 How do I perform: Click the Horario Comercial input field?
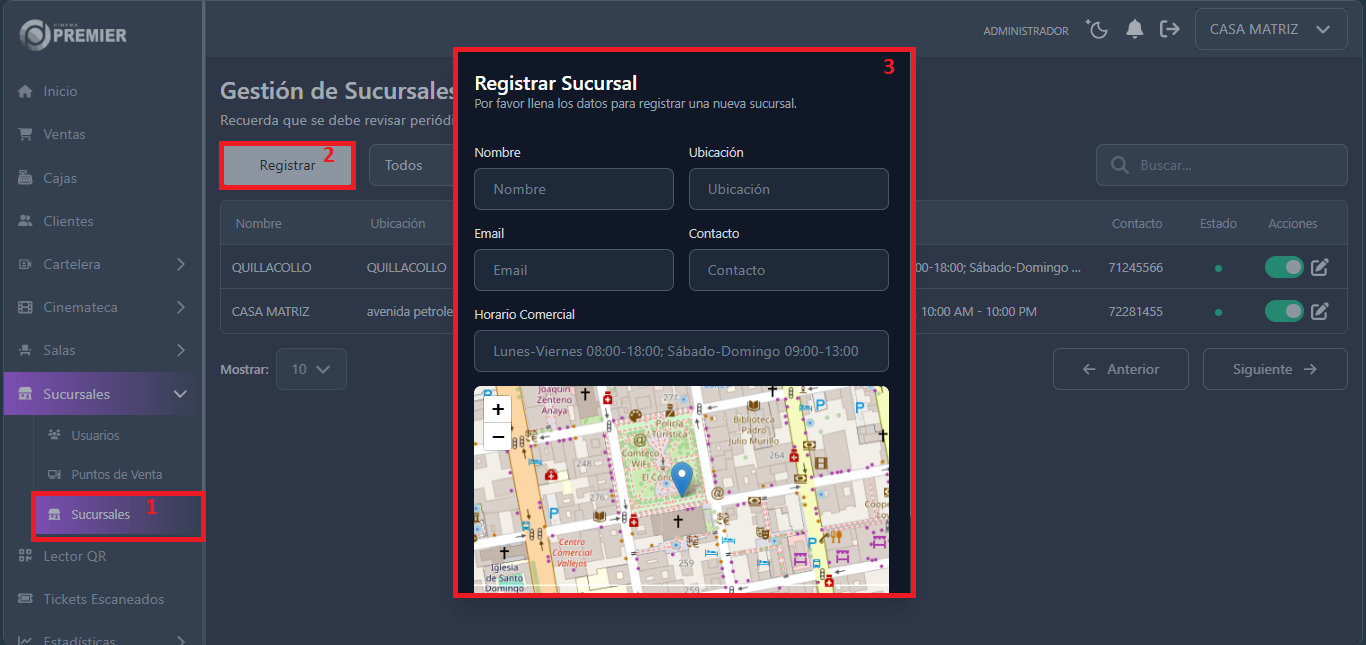pyautogui.click(x=681, y=351)
